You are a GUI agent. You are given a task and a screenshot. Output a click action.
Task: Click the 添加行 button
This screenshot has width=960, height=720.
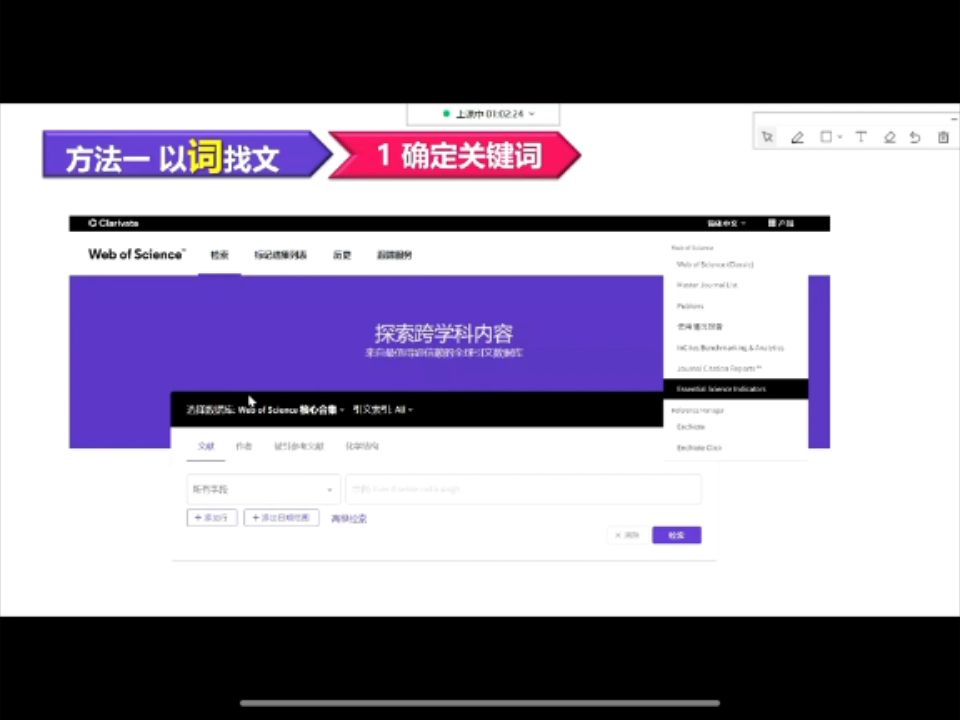212,518
